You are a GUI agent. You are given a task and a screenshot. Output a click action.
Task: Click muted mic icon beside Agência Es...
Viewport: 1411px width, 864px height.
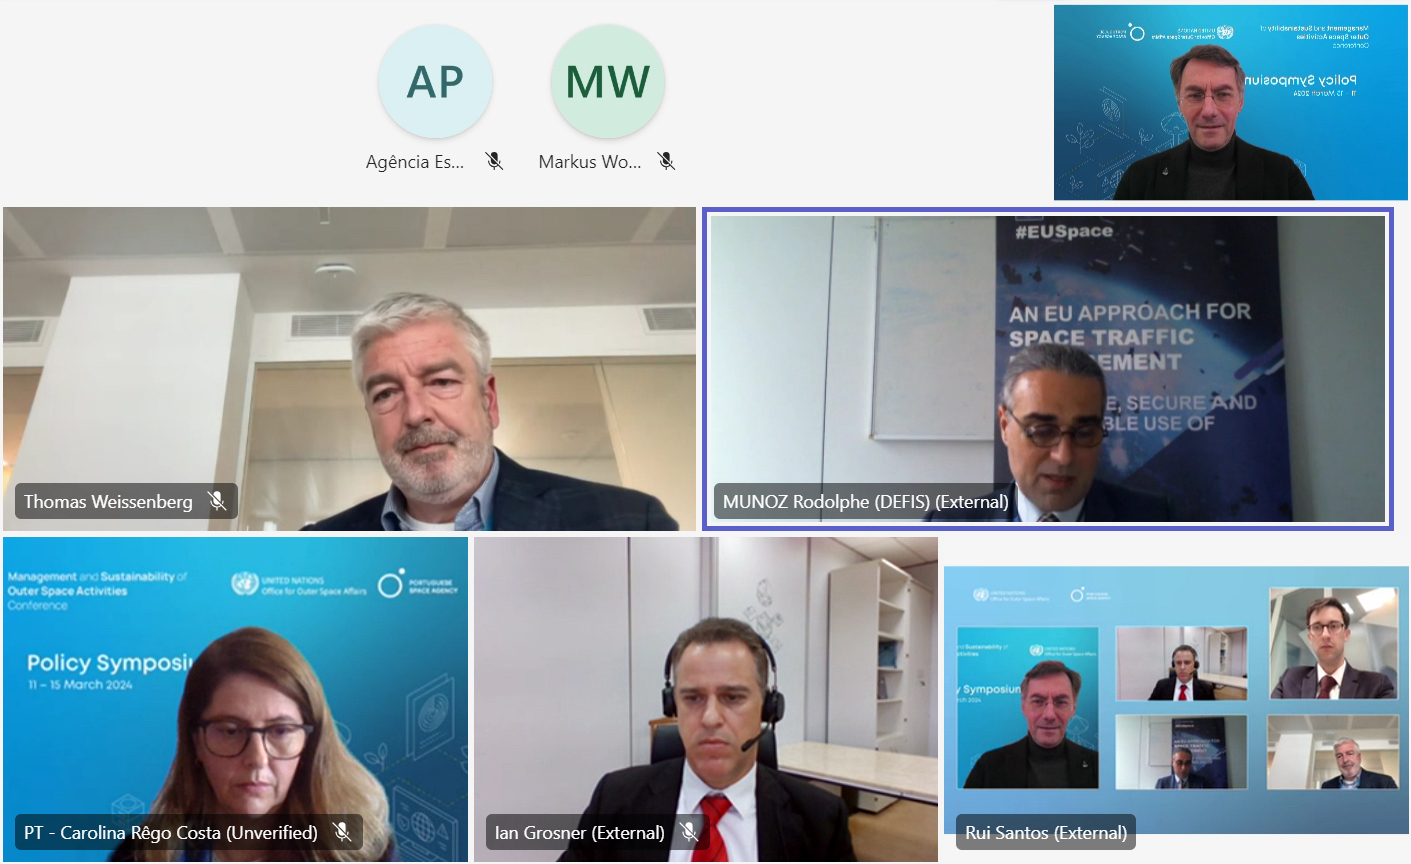pyautogui.click(x=494, y=161)
